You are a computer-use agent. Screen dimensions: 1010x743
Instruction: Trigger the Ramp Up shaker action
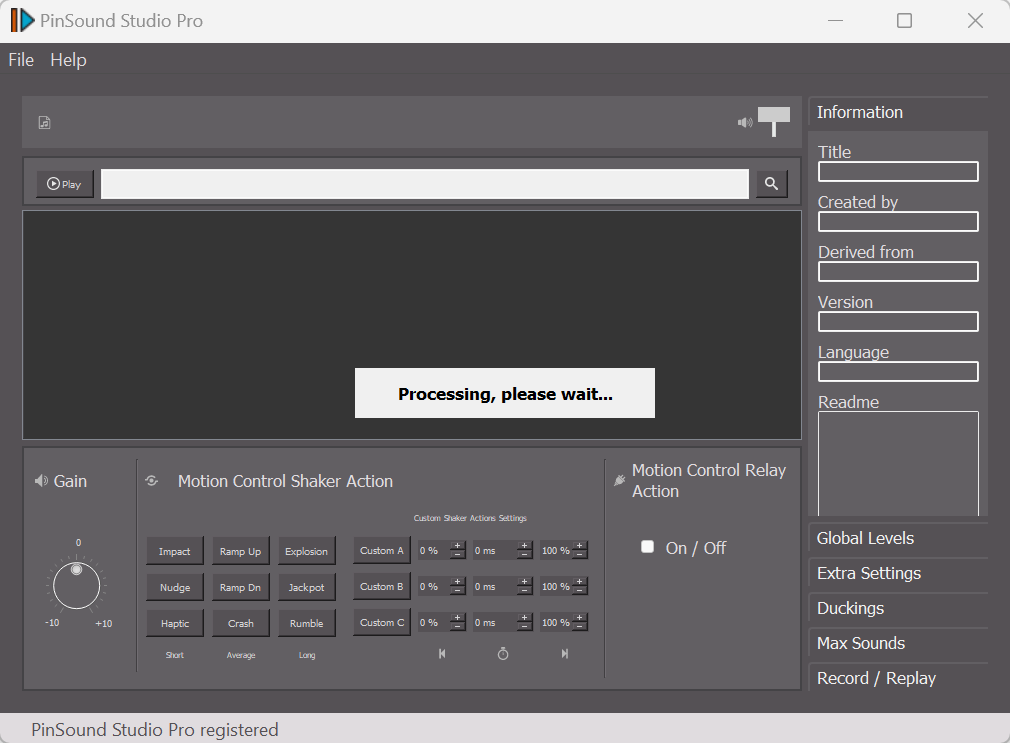[240, 551]
